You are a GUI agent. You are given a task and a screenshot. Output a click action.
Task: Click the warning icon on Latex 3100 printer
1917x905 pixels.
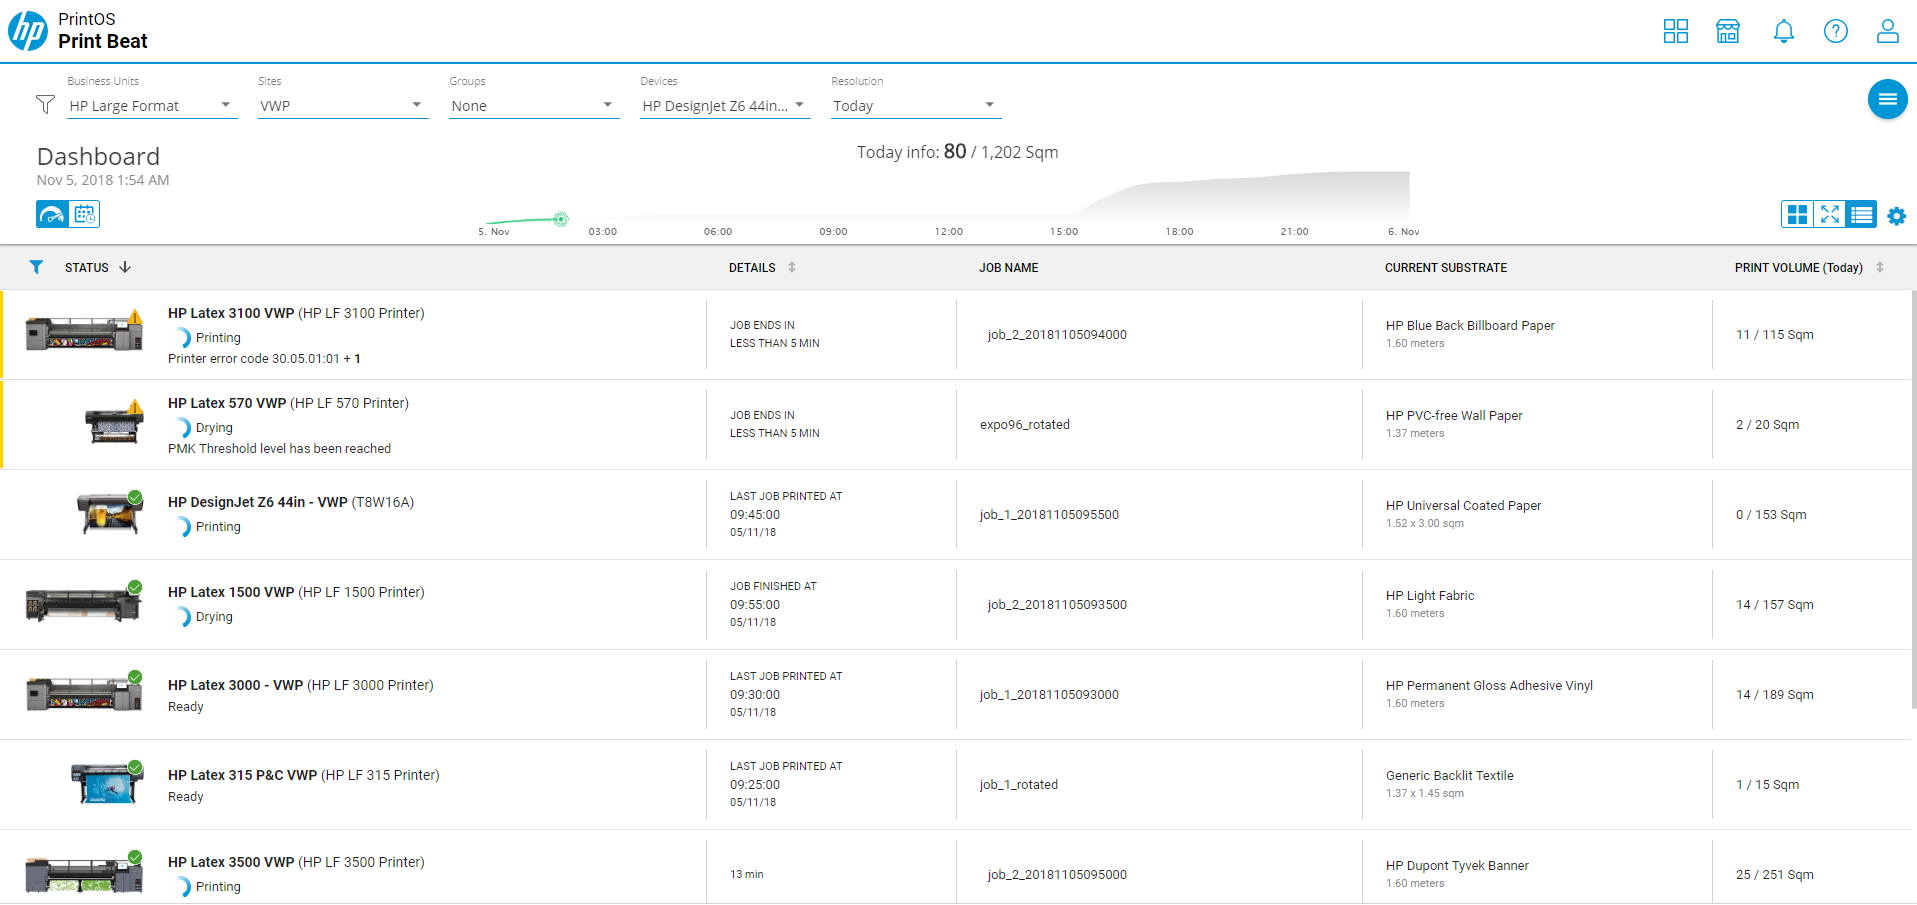(x=135, y=317)
